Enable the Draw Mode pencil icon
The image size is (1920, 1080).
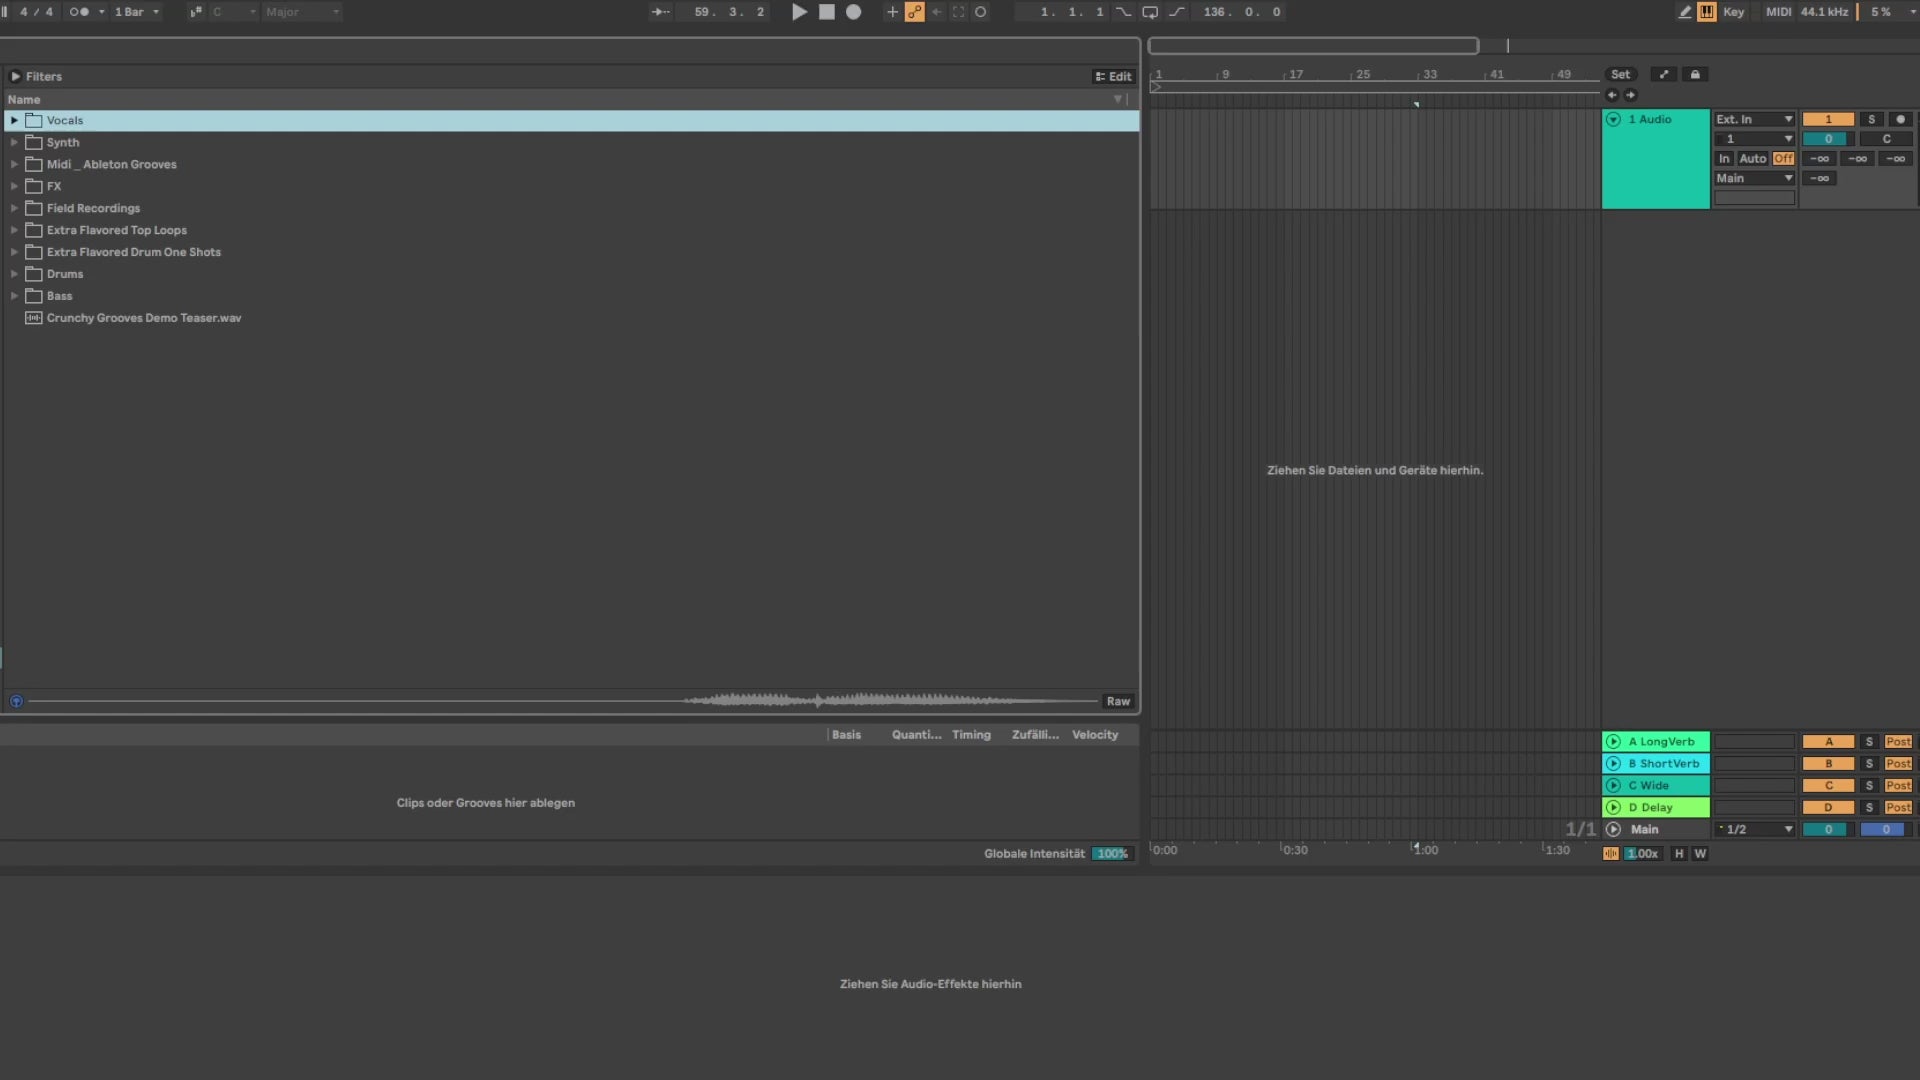point(1684,12)
